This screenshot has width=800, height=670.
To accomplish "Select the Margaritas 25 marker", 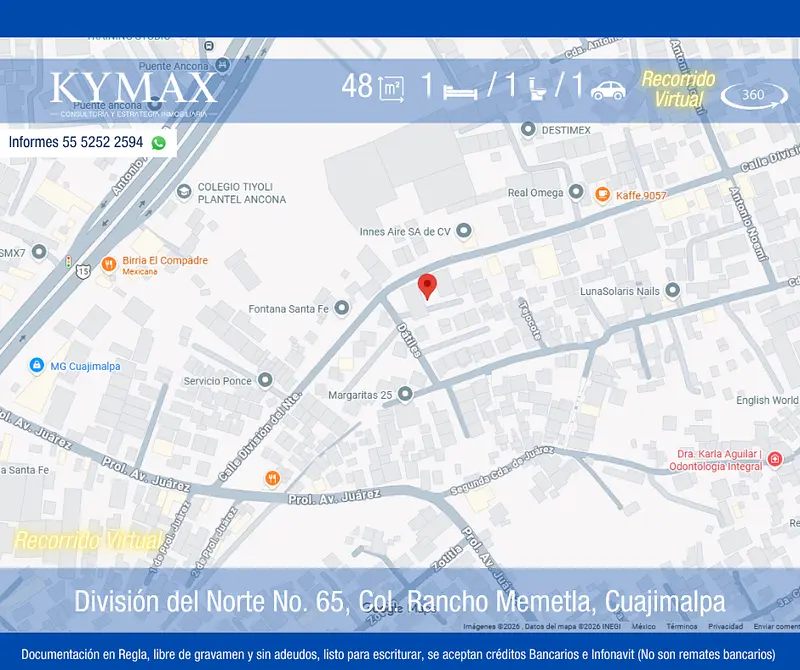I will tap(405, 394).
